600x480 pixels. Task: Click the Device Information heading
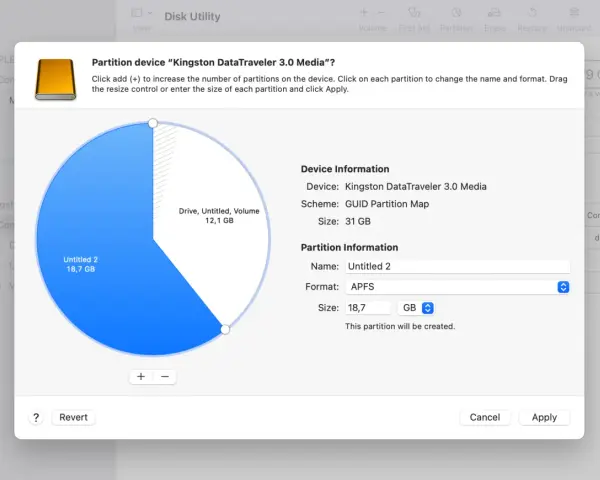click(345, 169)
